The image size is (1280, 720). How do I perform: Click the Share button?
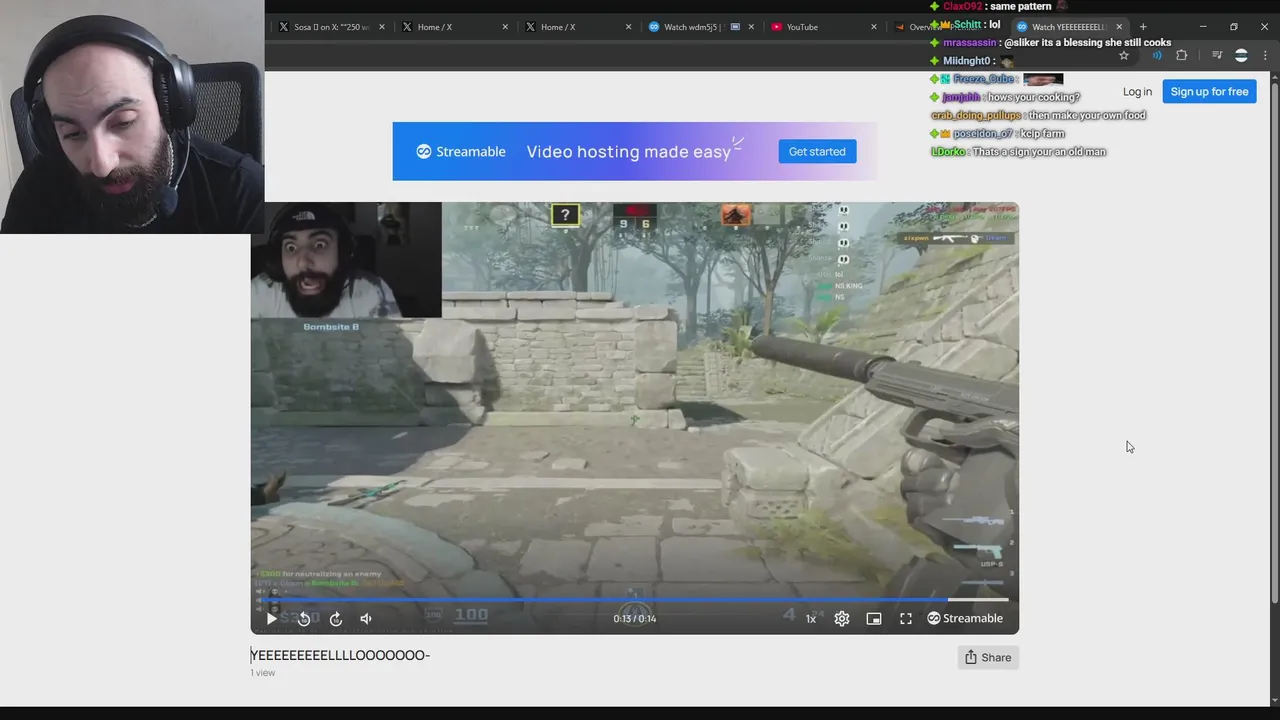pyautogui.click(x=988, y=657)
